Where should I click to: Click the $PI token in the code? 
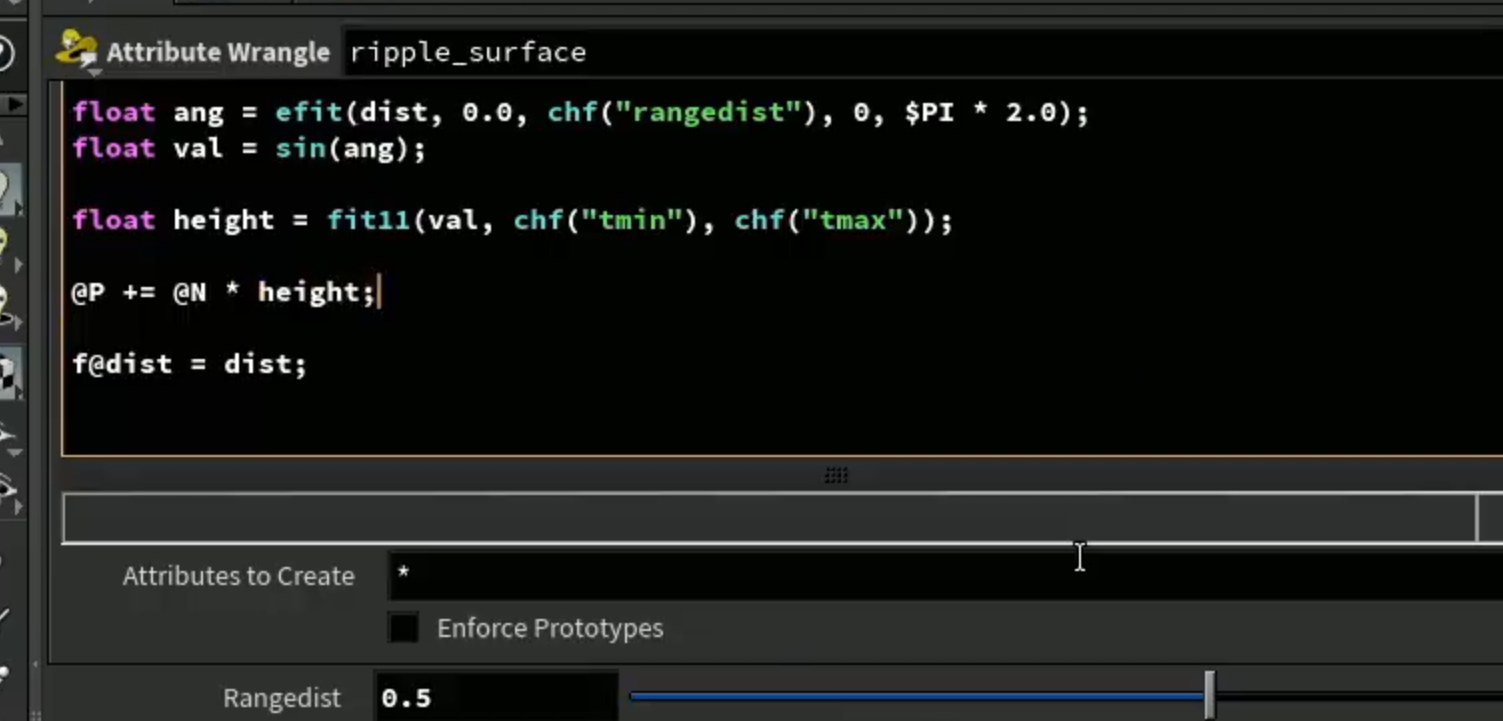click(929, 112)
